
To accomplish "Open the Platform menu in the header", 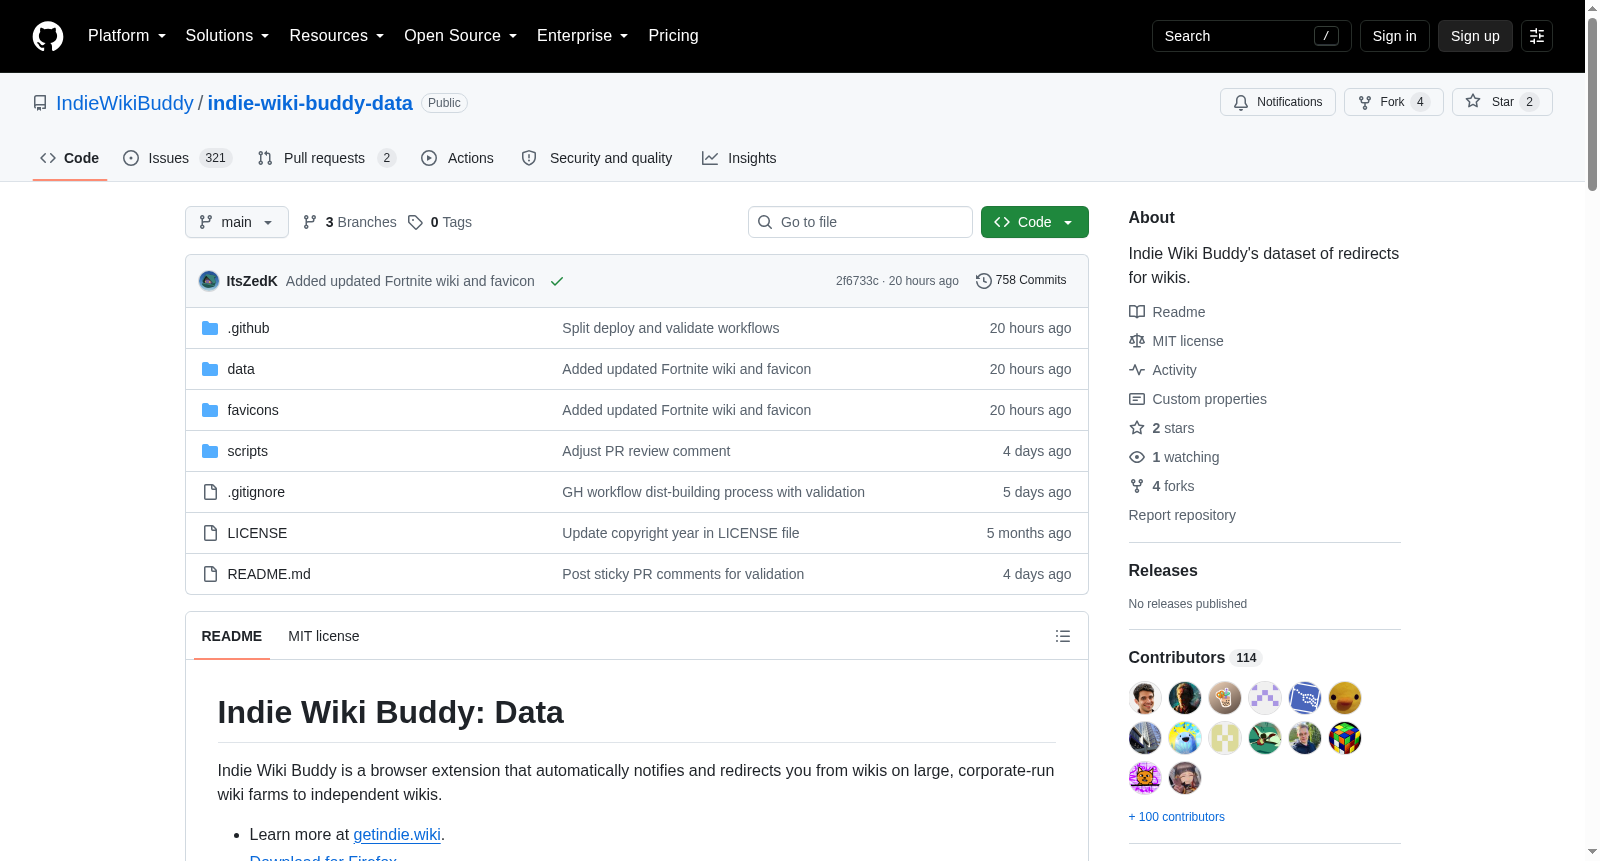I will [x=127, y=36].
